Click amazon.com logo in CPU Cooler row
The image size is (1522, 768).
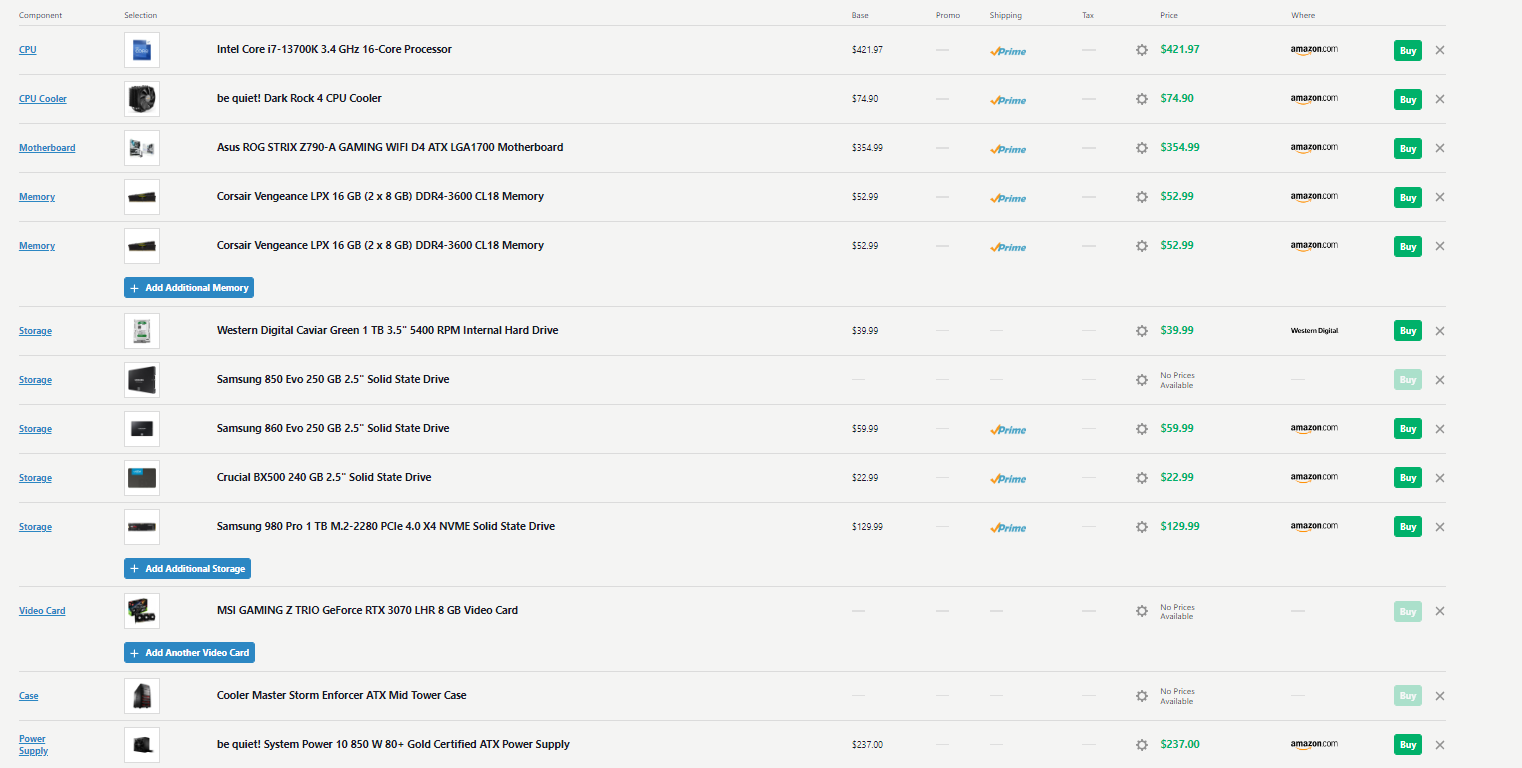[1314, 99]
